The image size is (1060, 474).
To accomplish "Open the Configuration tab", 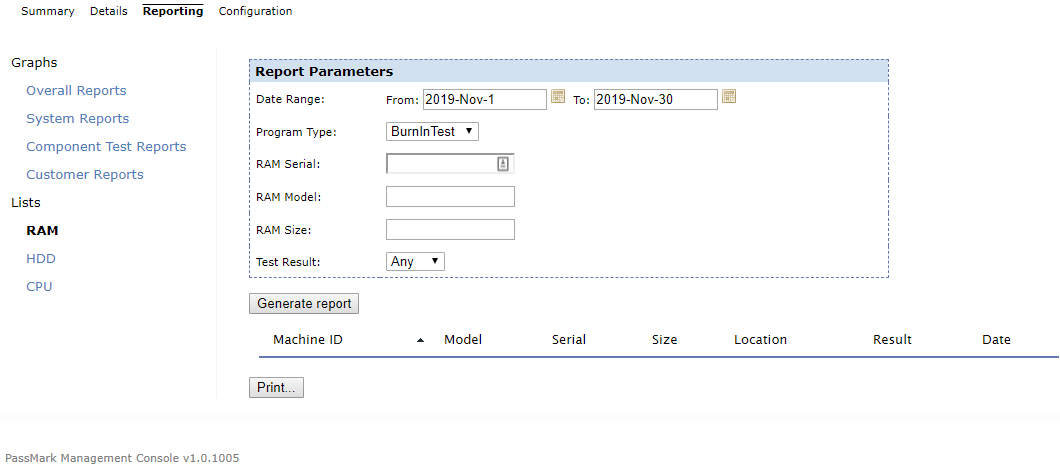I will tap(256, 11).
